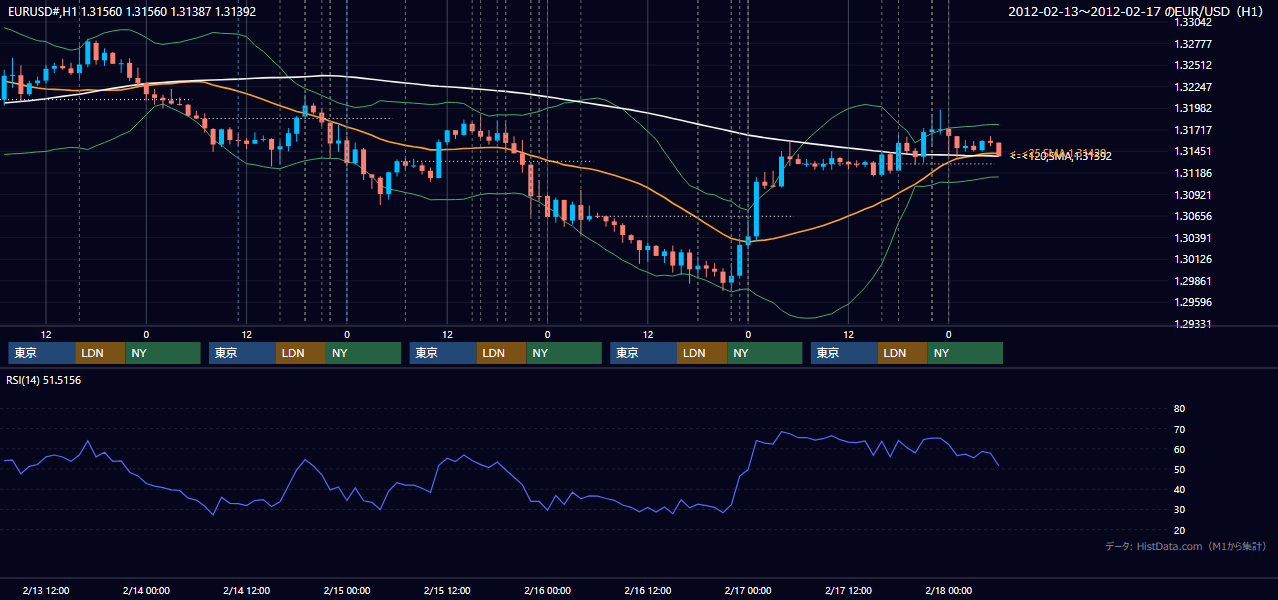Click the 1.29596 price axis label
Viewport: 1278px width, 600px height.
pos(1193,302)
